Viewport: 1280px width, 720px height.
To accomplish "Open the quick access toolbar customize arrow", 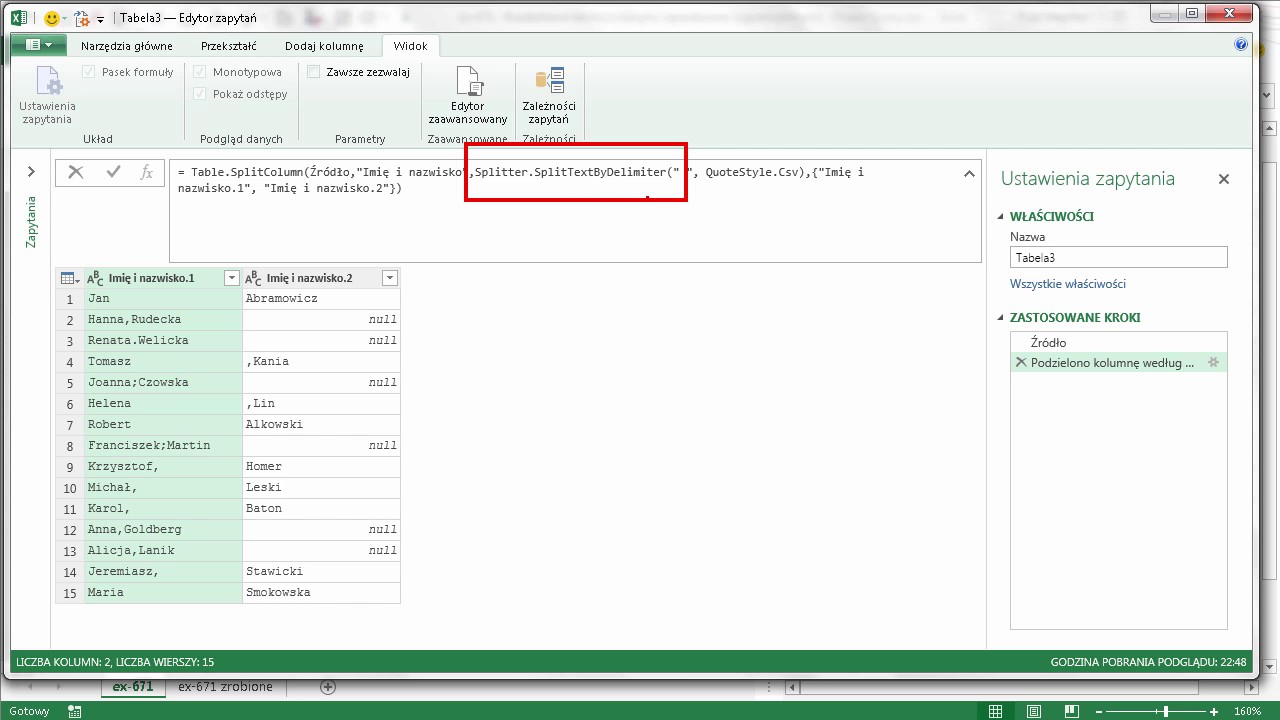I will tap(100, 18).
